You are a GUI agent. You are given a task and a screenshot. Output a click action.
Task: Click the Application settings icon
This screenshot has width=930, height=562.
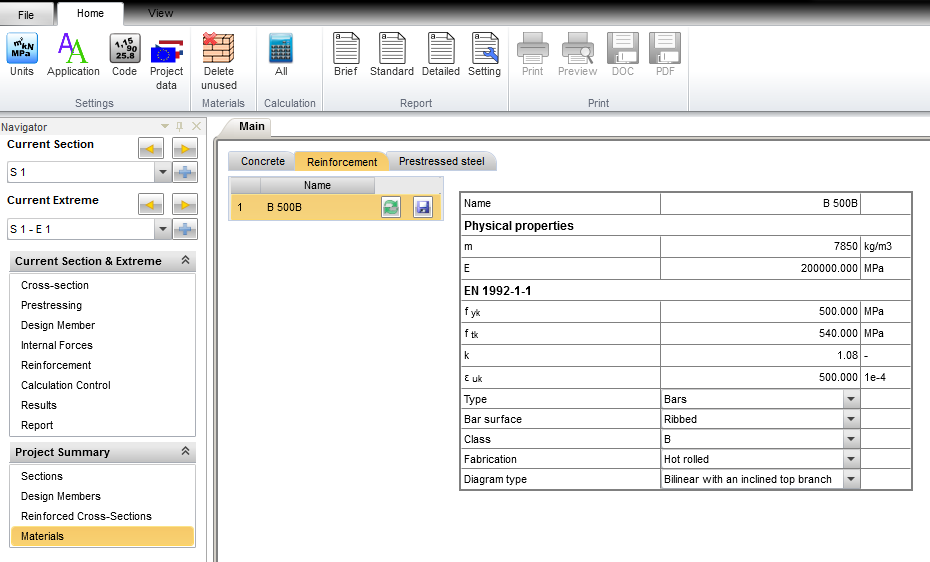pyautogui.click(x=73, y=55)
